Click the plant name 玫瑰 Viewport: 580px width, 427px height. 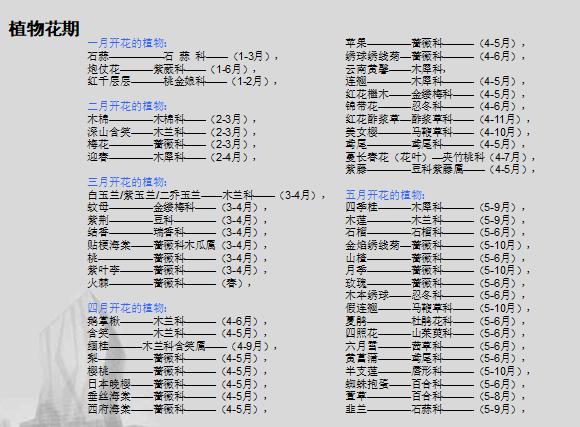[x=356, y=283]
